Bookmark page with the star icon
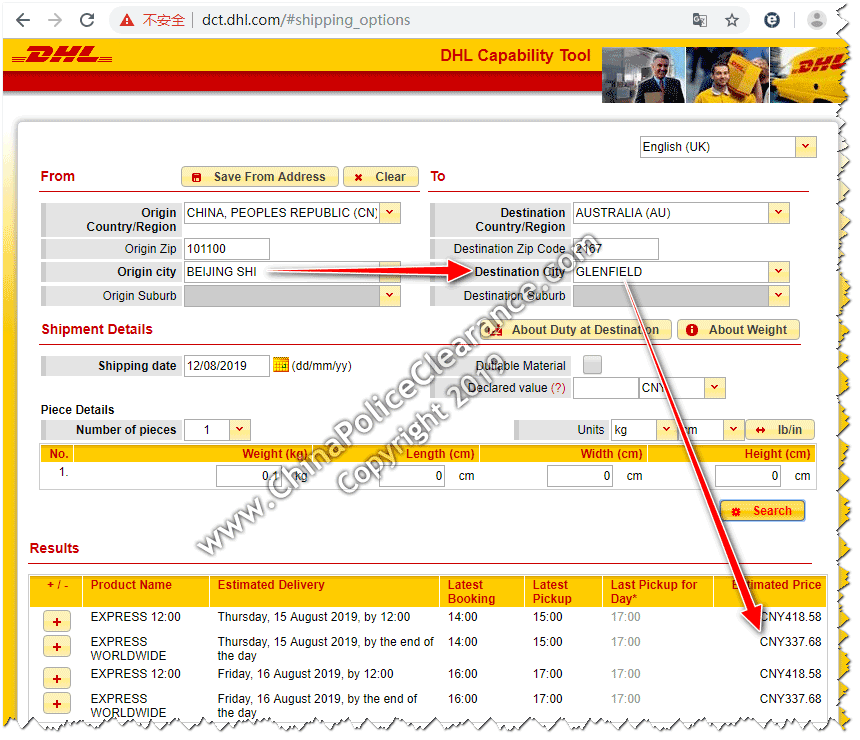The image size is (860, 740). pos(732,21)
